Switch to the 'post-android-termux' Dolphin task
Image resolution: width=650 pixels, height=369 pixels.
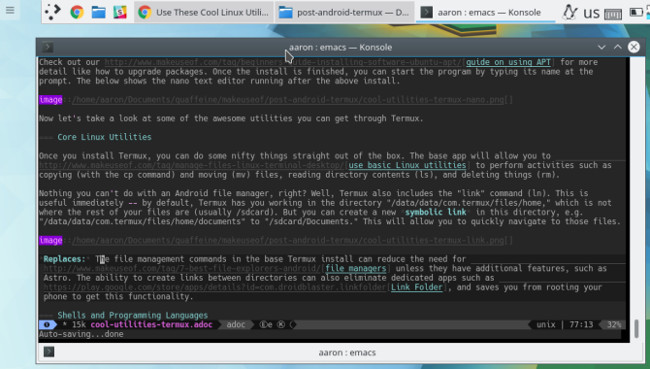pos(344,12)
